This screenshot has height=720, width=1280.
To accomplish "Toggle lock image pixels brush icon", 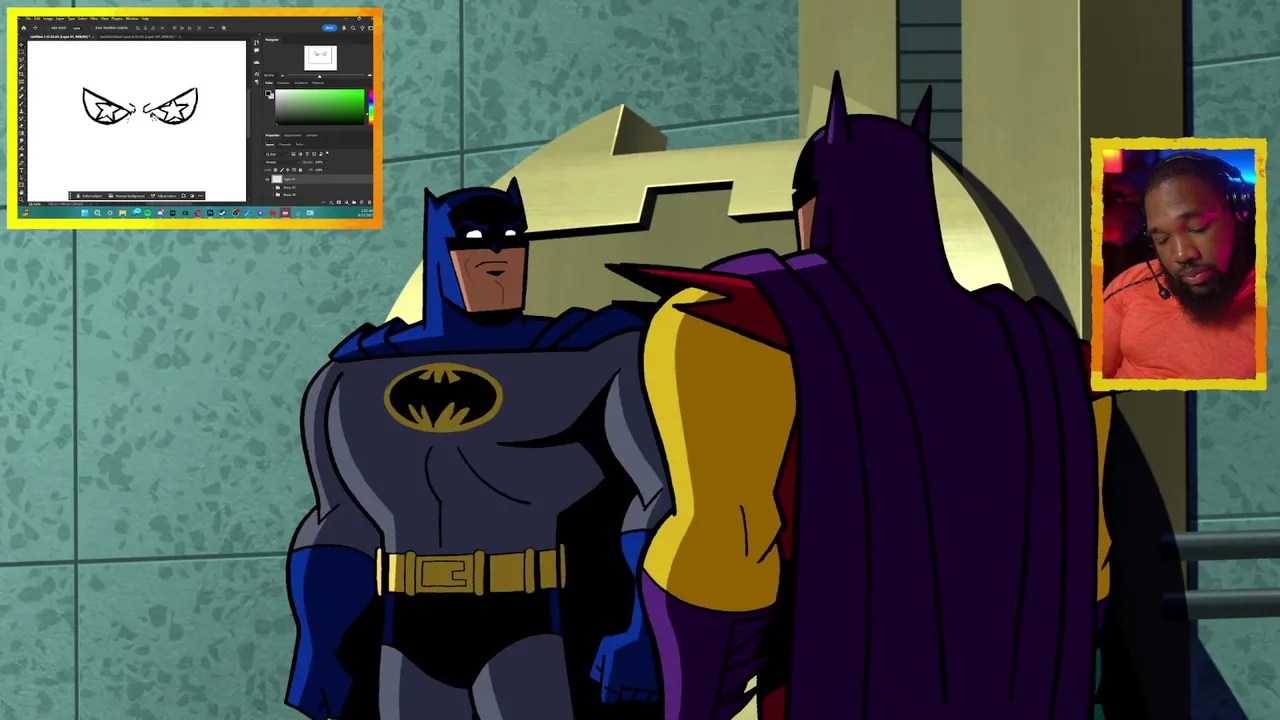I will tap(282, 170).
